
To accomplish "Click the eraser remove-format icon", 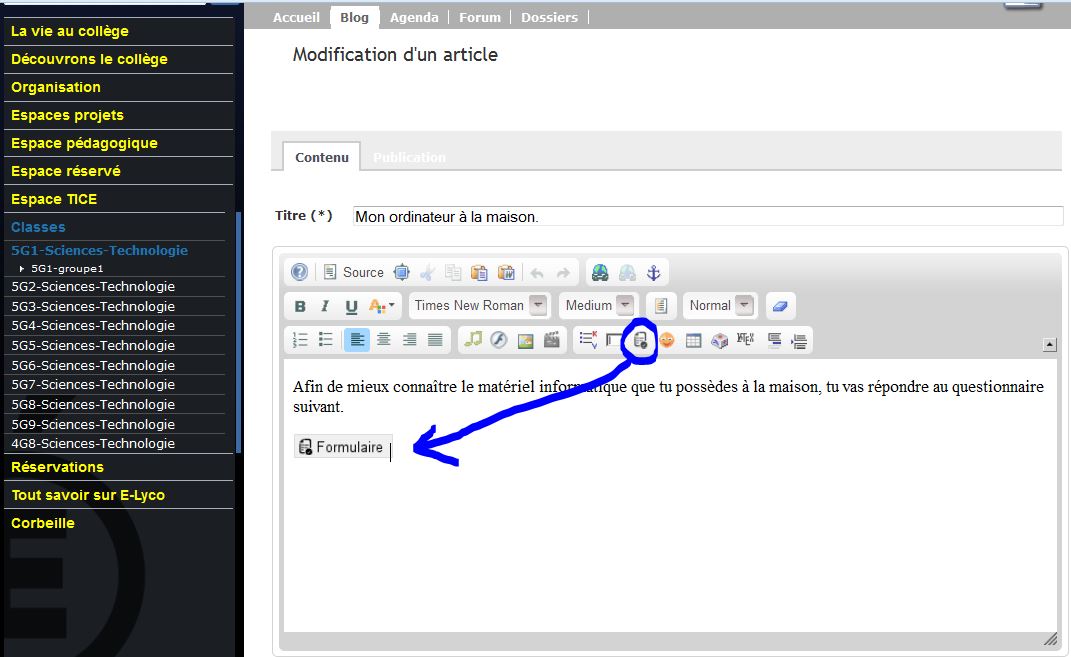I will pos(782,306).
